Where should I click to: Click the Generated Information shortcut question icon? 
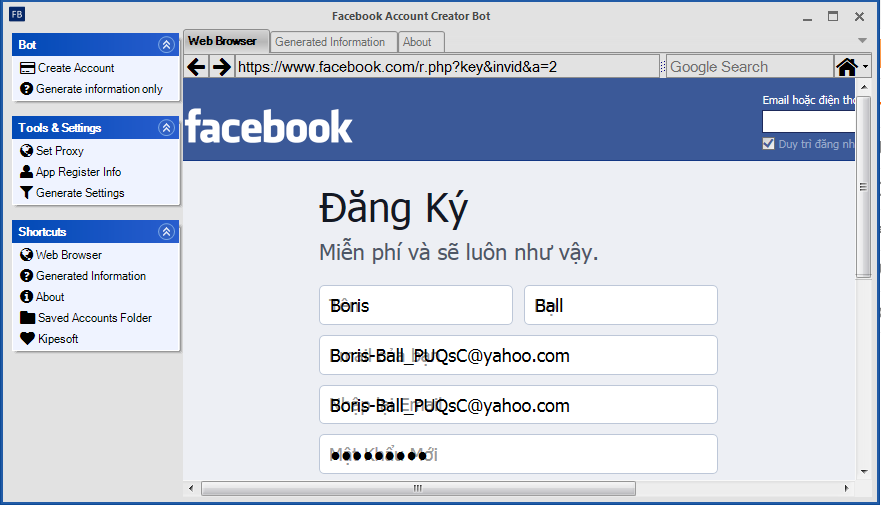26,276
